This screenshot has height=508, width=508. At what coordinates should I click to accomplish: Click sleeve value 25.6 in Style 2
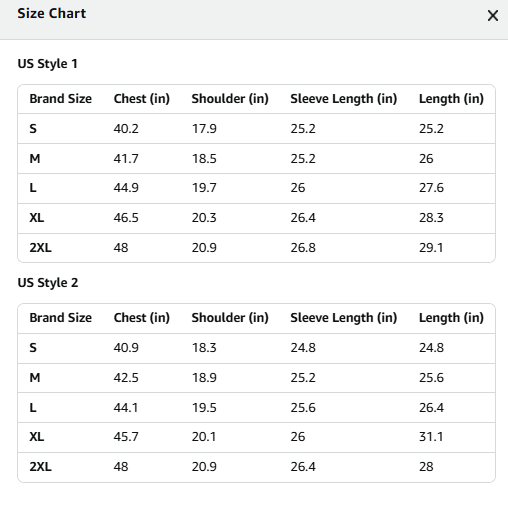[303, 408]
